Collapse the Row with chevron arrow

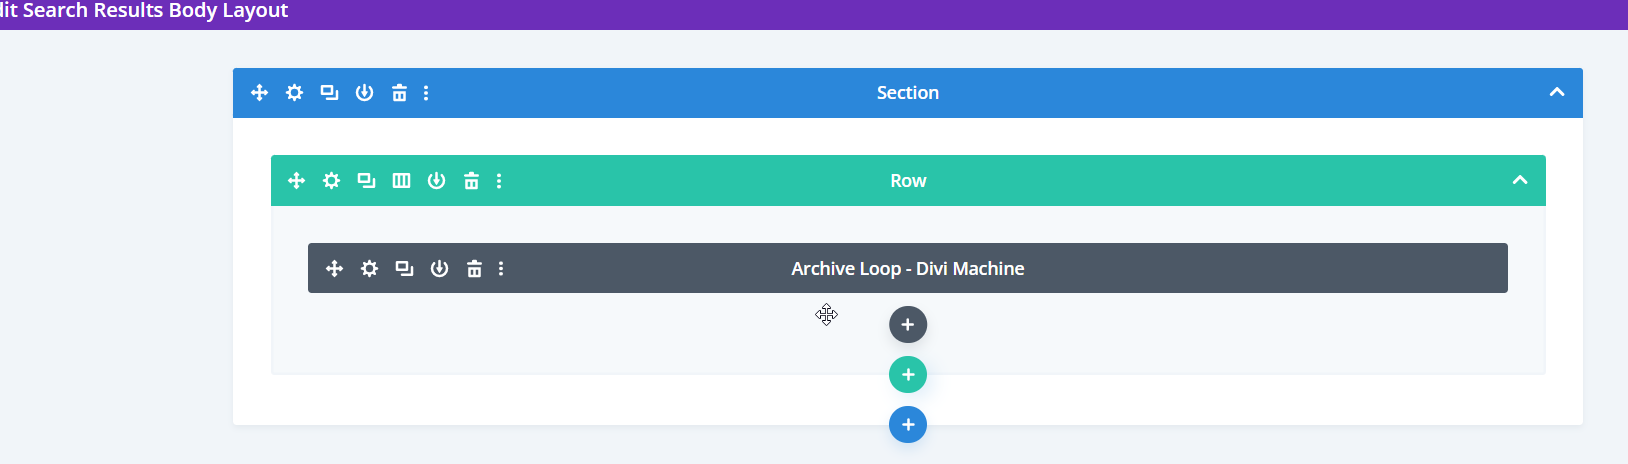click(1519, 181)
